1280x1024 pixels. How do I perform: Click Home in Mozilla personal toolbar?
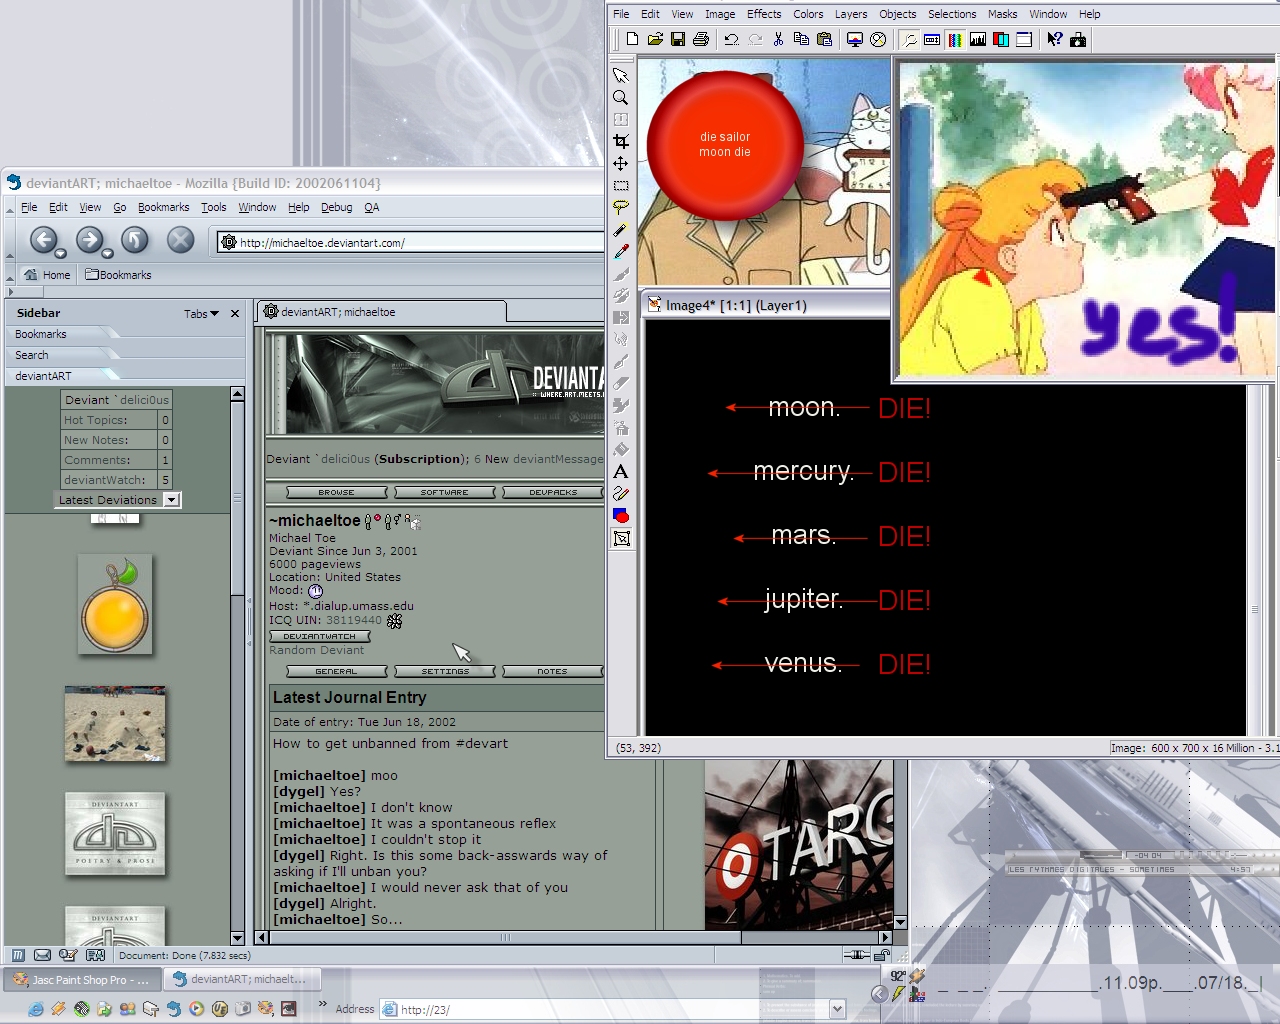tap(47, 275)
